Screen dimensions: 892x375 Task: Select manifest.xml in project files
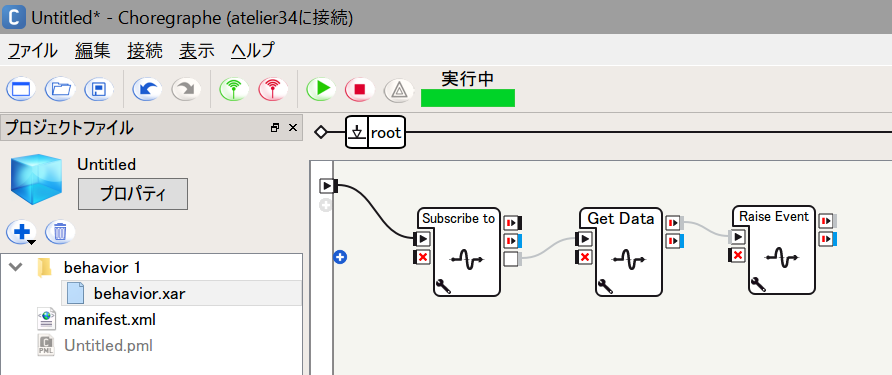(x=110, y=319)
